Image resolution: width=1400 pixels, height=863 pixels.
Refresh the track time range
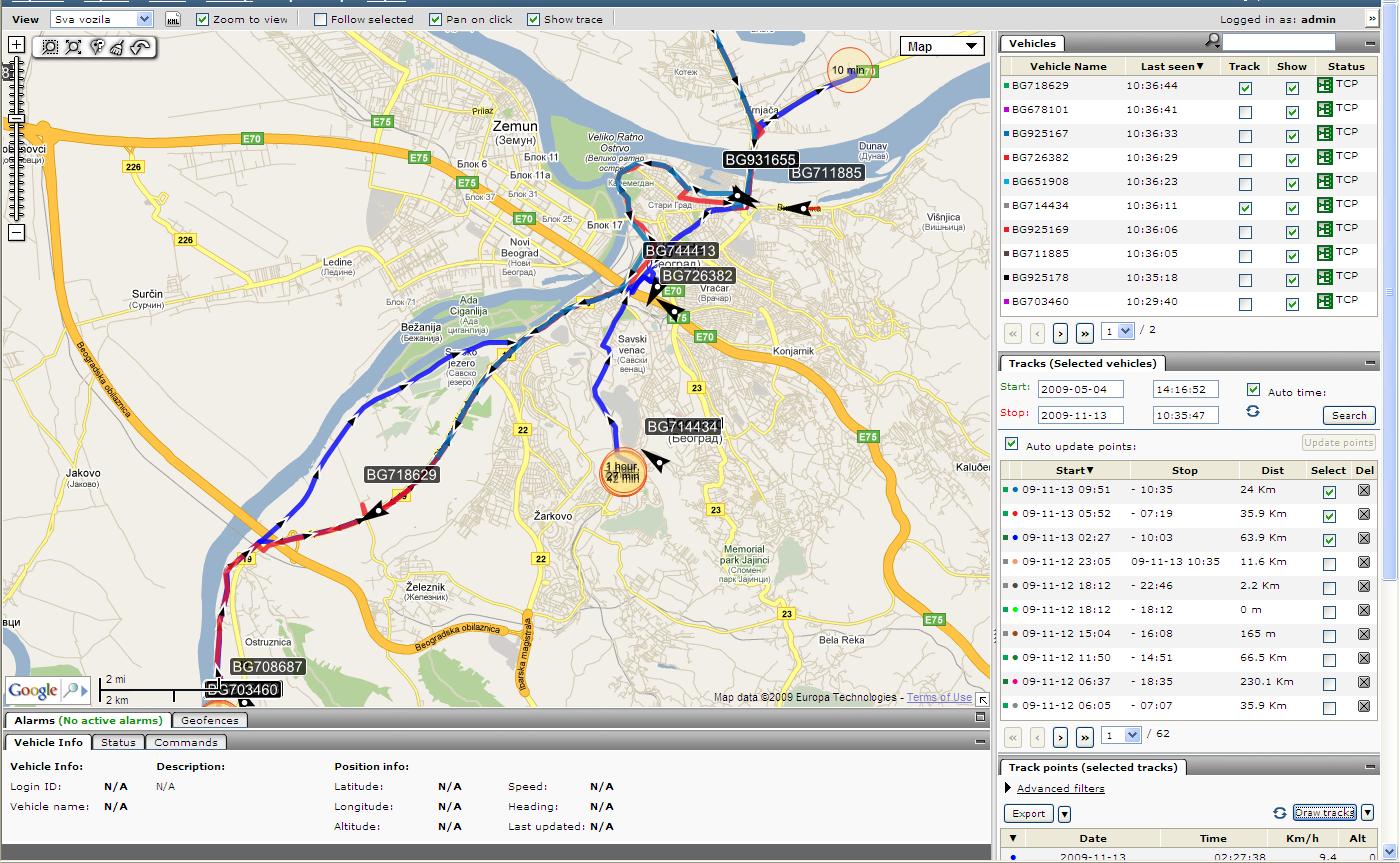tap(1252, 411)
